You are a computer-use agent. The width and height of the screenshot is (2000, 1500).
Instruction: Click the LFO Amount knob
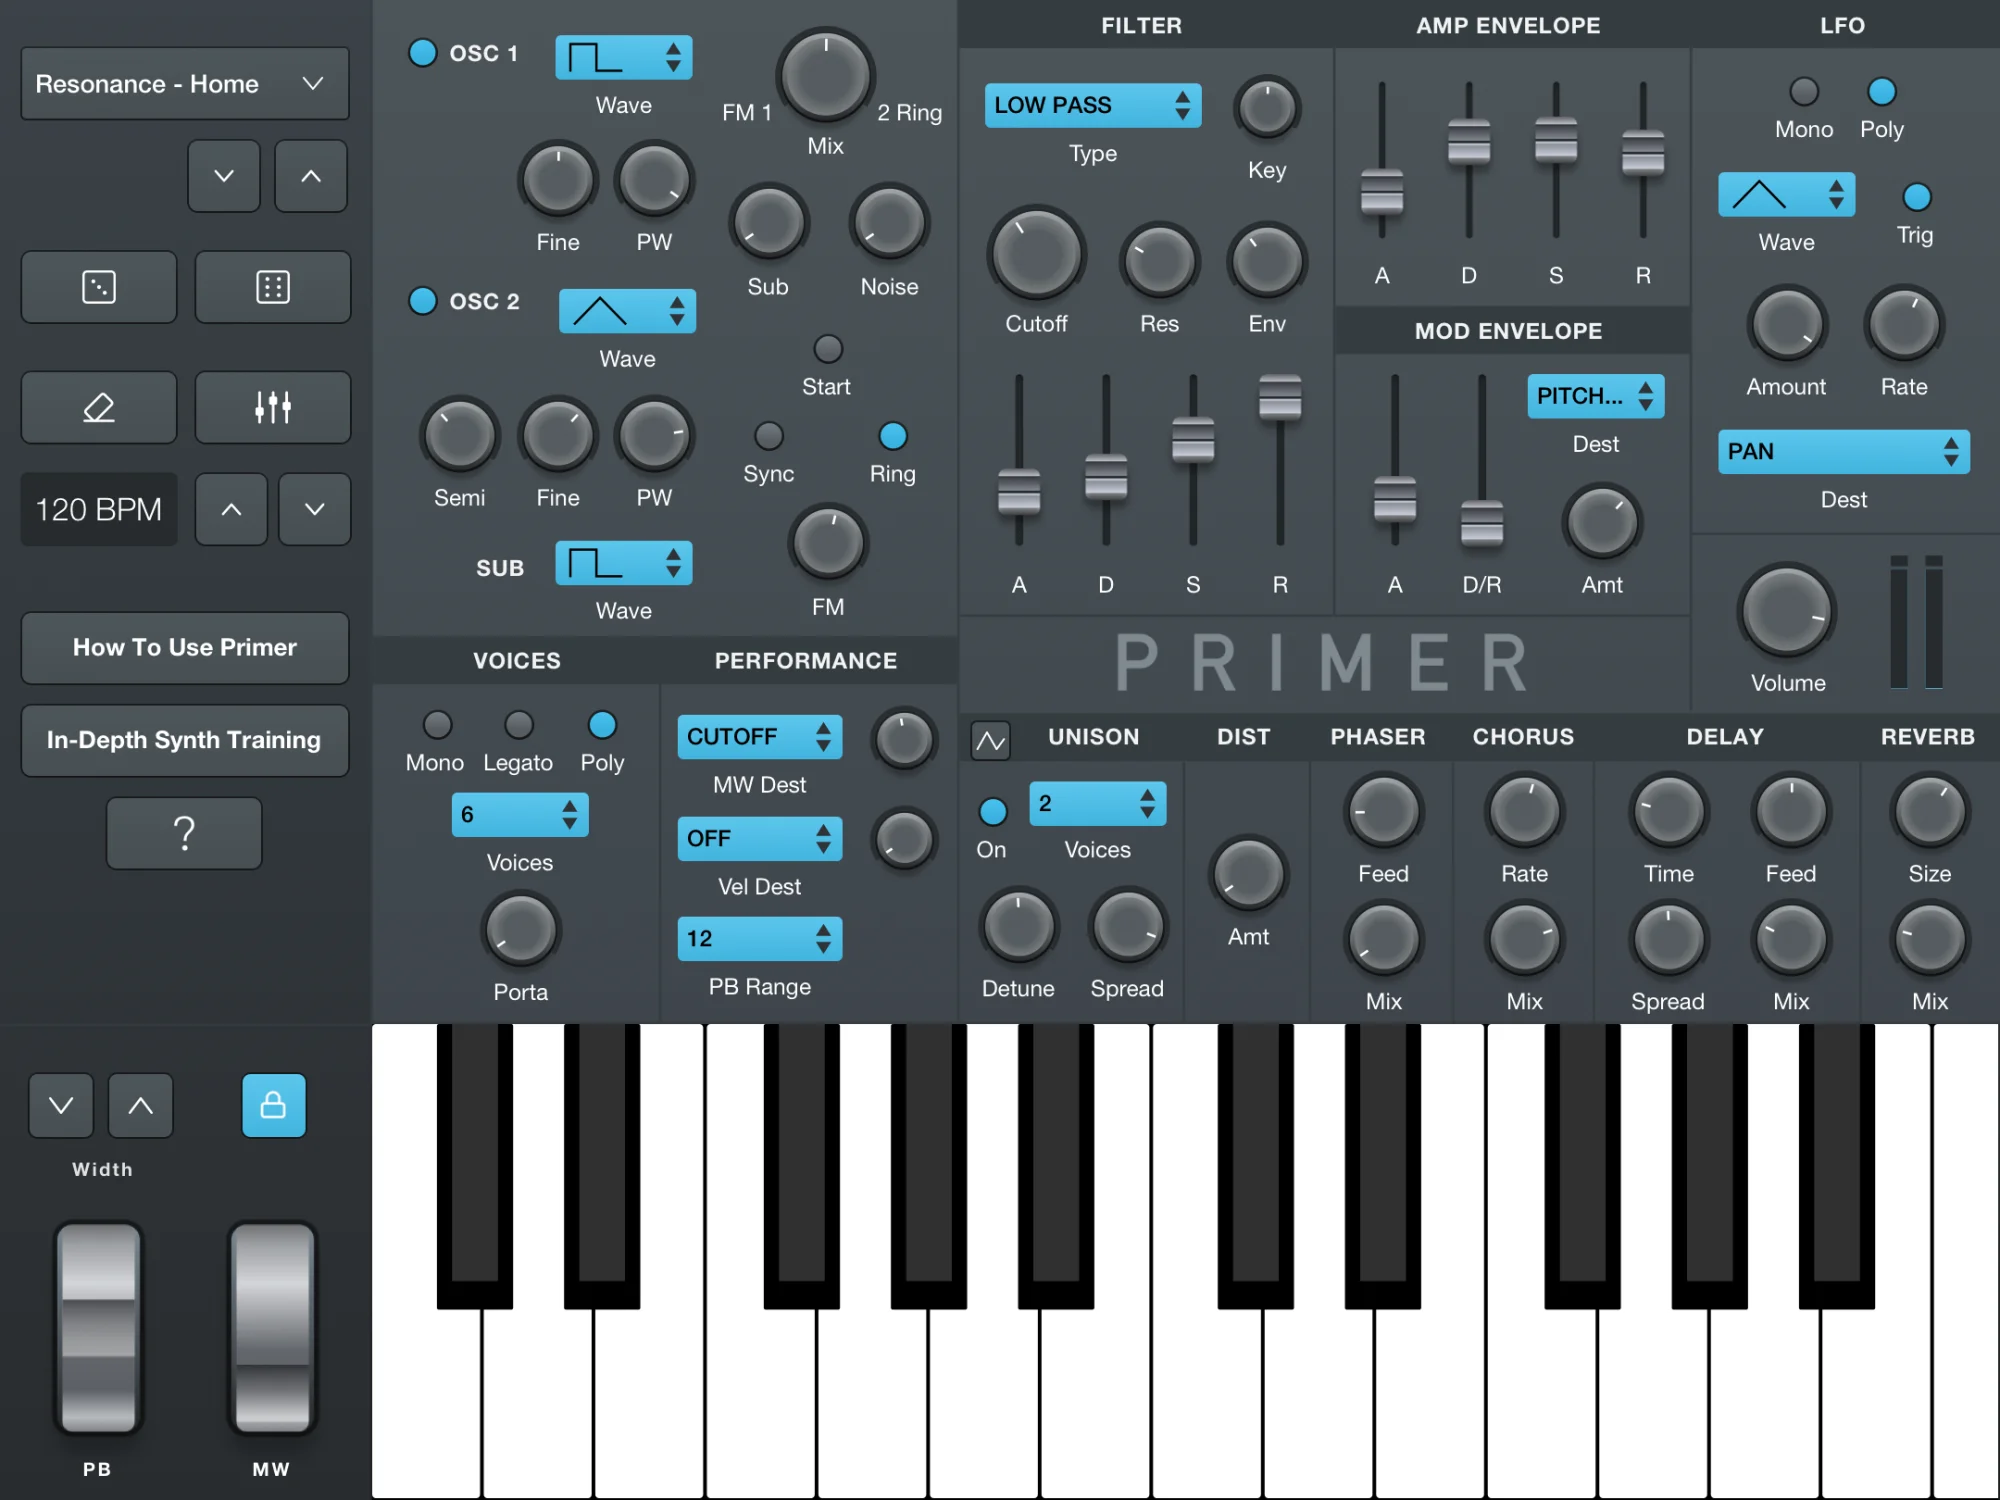[x=1787, y=325]
